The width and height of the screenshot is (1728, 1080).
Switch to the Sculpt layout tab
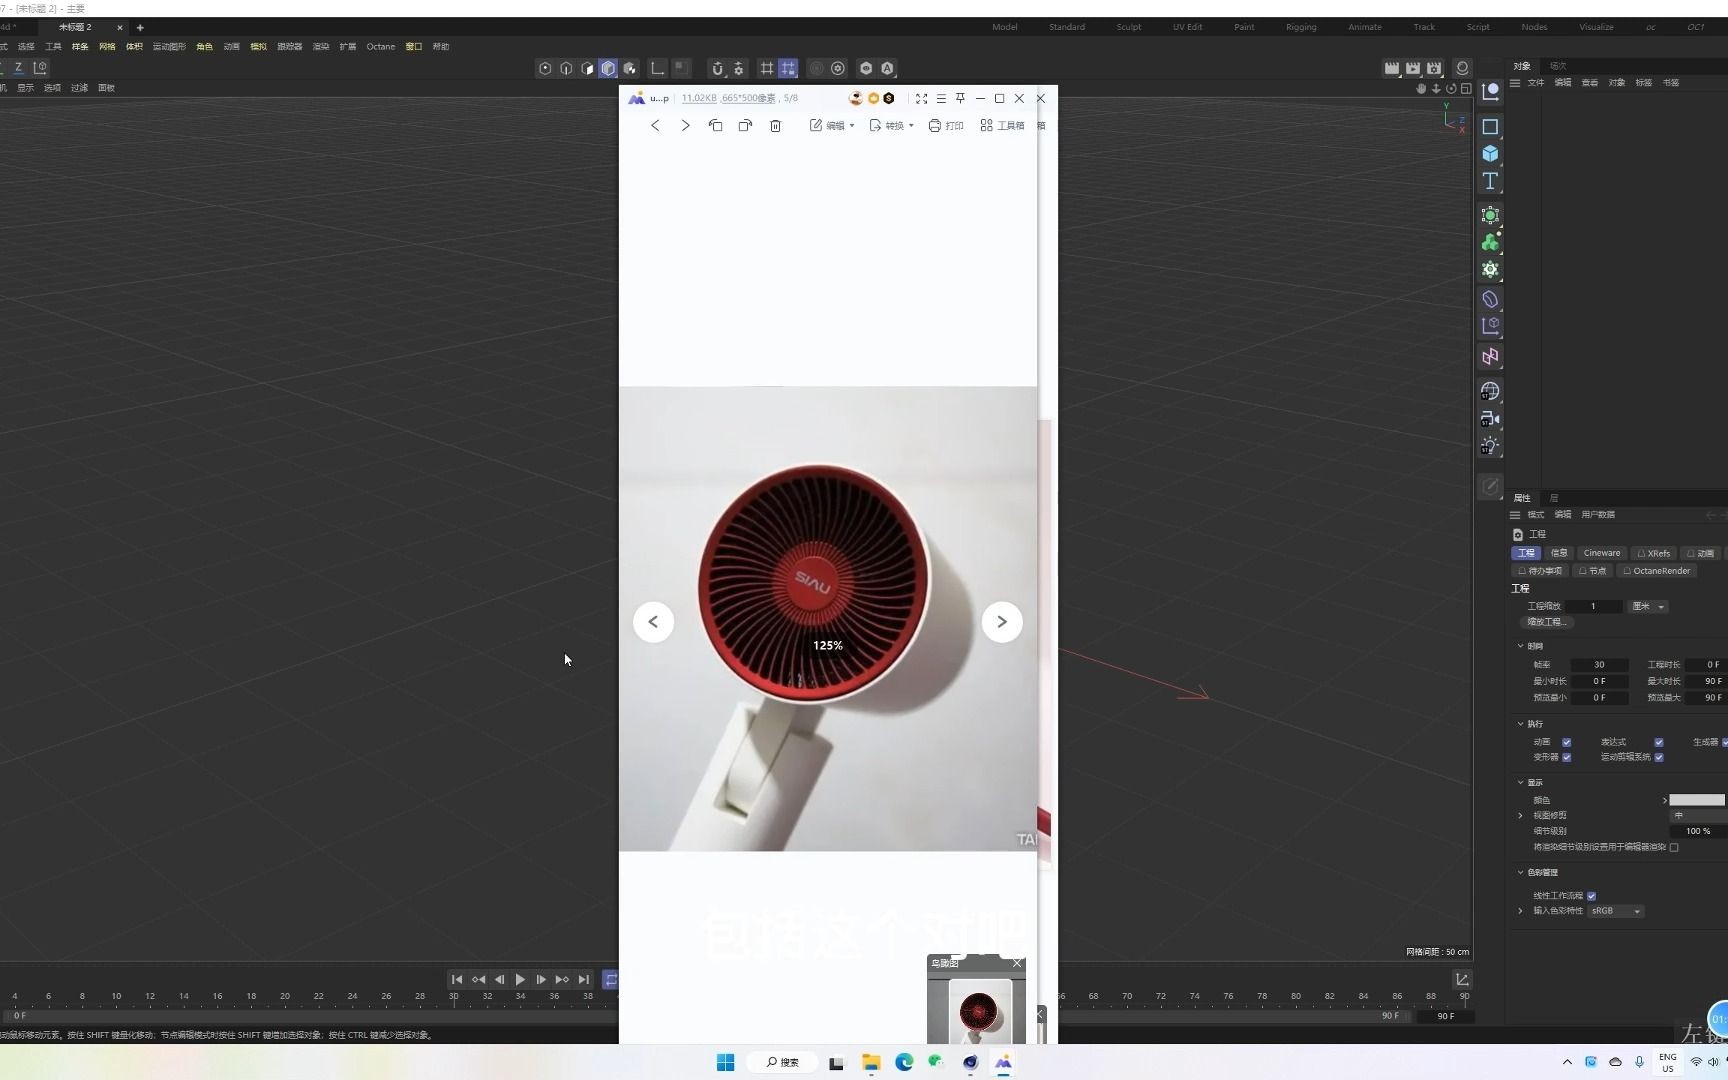1129,27
